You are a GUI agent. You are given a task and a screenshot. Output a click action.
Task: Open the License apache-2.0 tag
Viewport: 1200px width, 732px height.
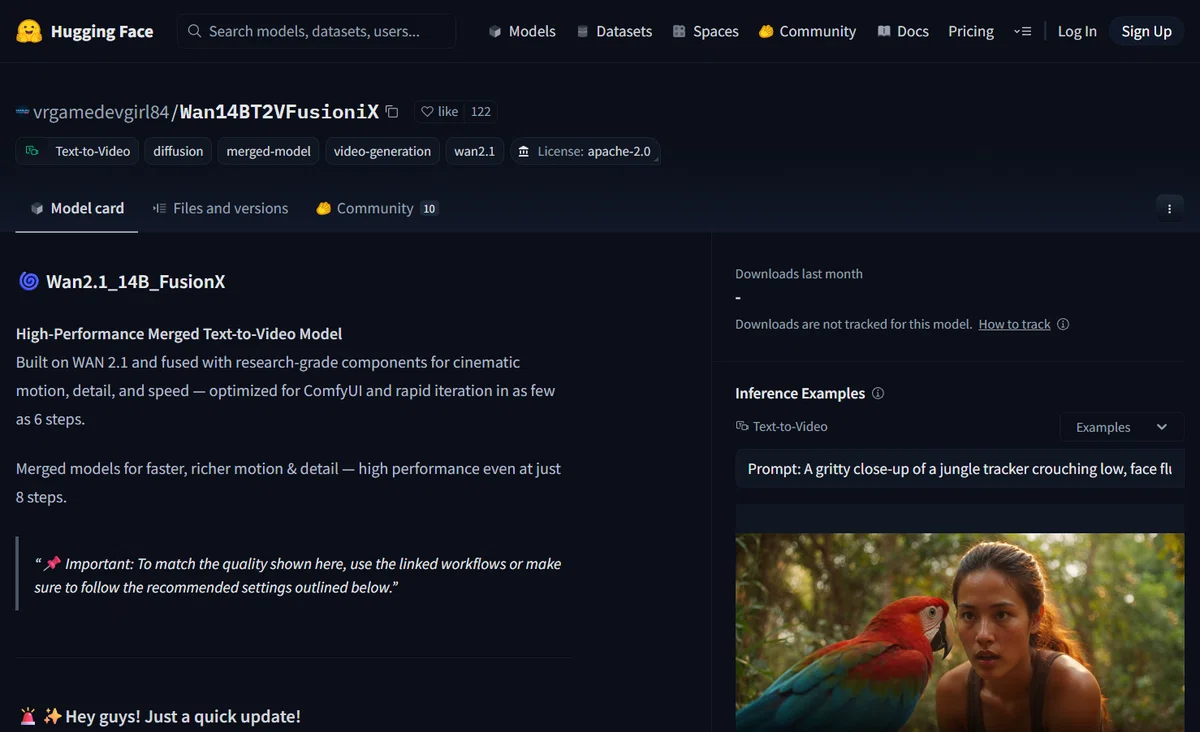(x=585, y=151)
